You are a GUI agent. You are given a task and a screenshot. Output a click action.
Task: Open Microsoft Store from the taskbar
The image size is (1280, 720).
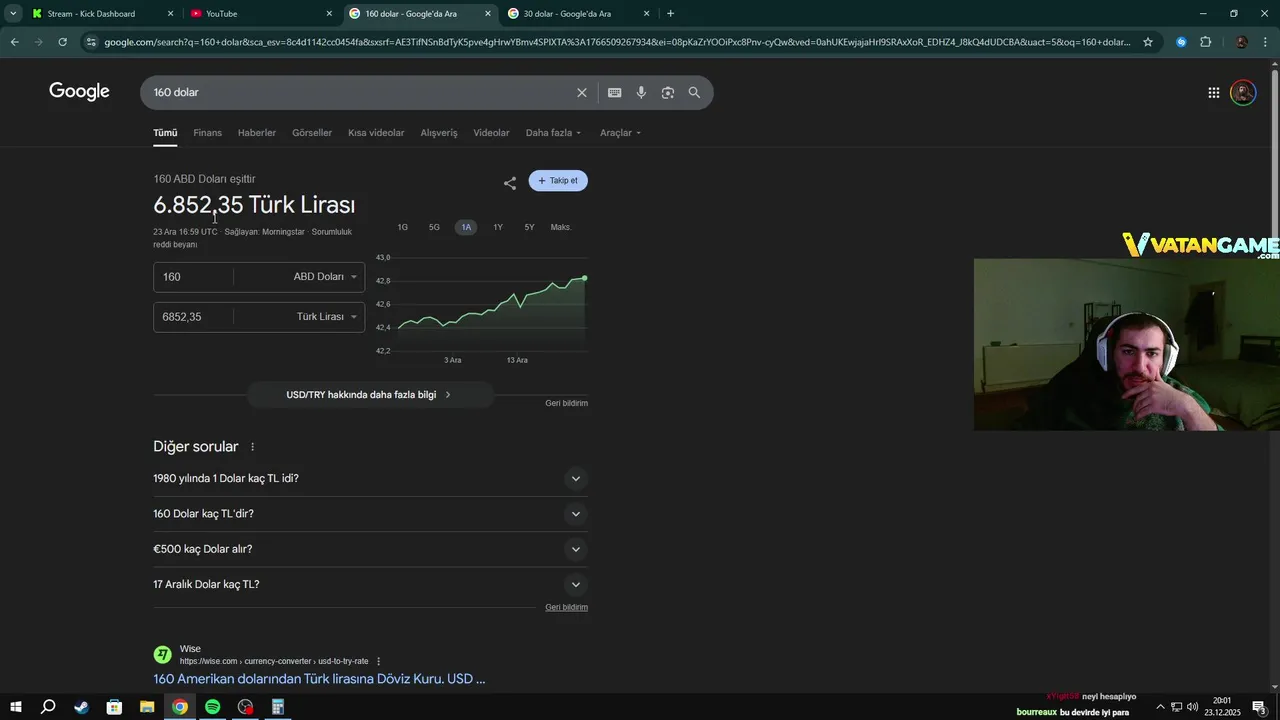114,707
